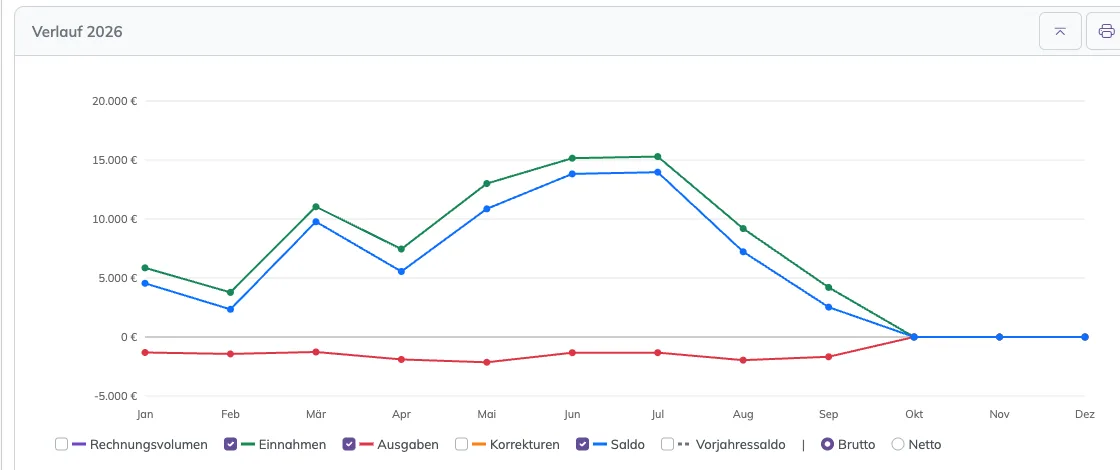Click the orange Korrekturen legend line

pos(479,444)
